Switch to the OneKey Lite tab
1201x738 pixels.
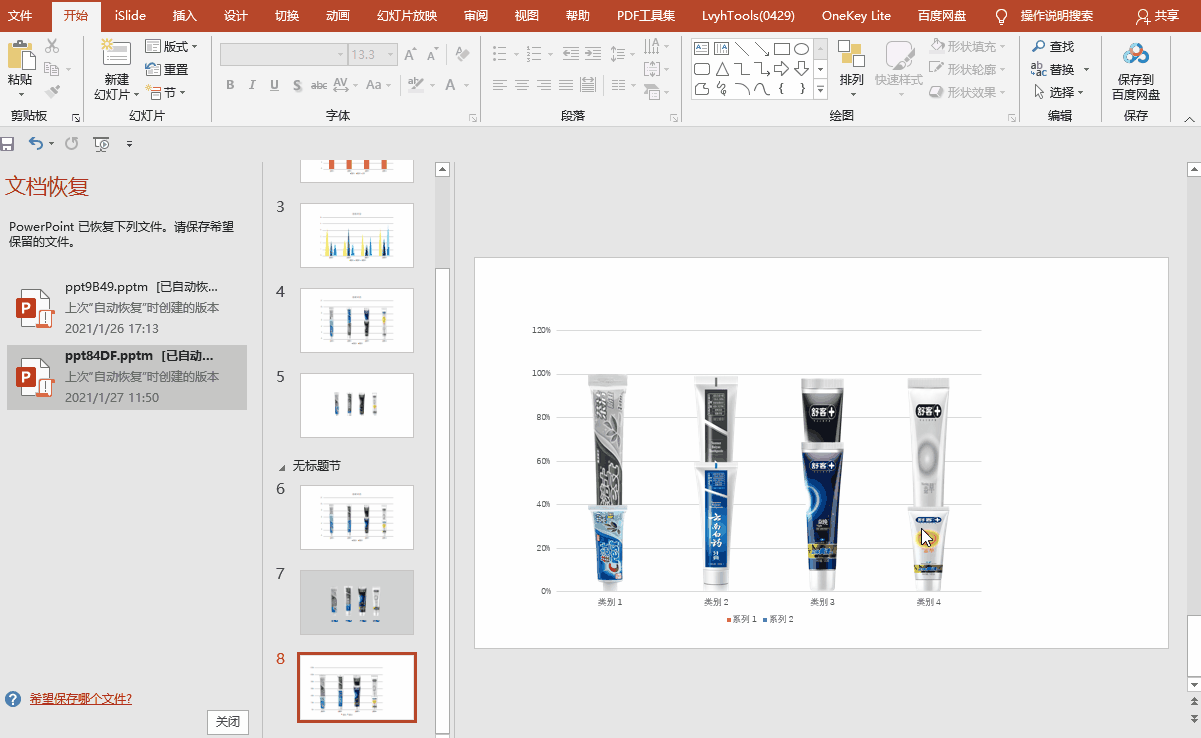coord(856,16)
